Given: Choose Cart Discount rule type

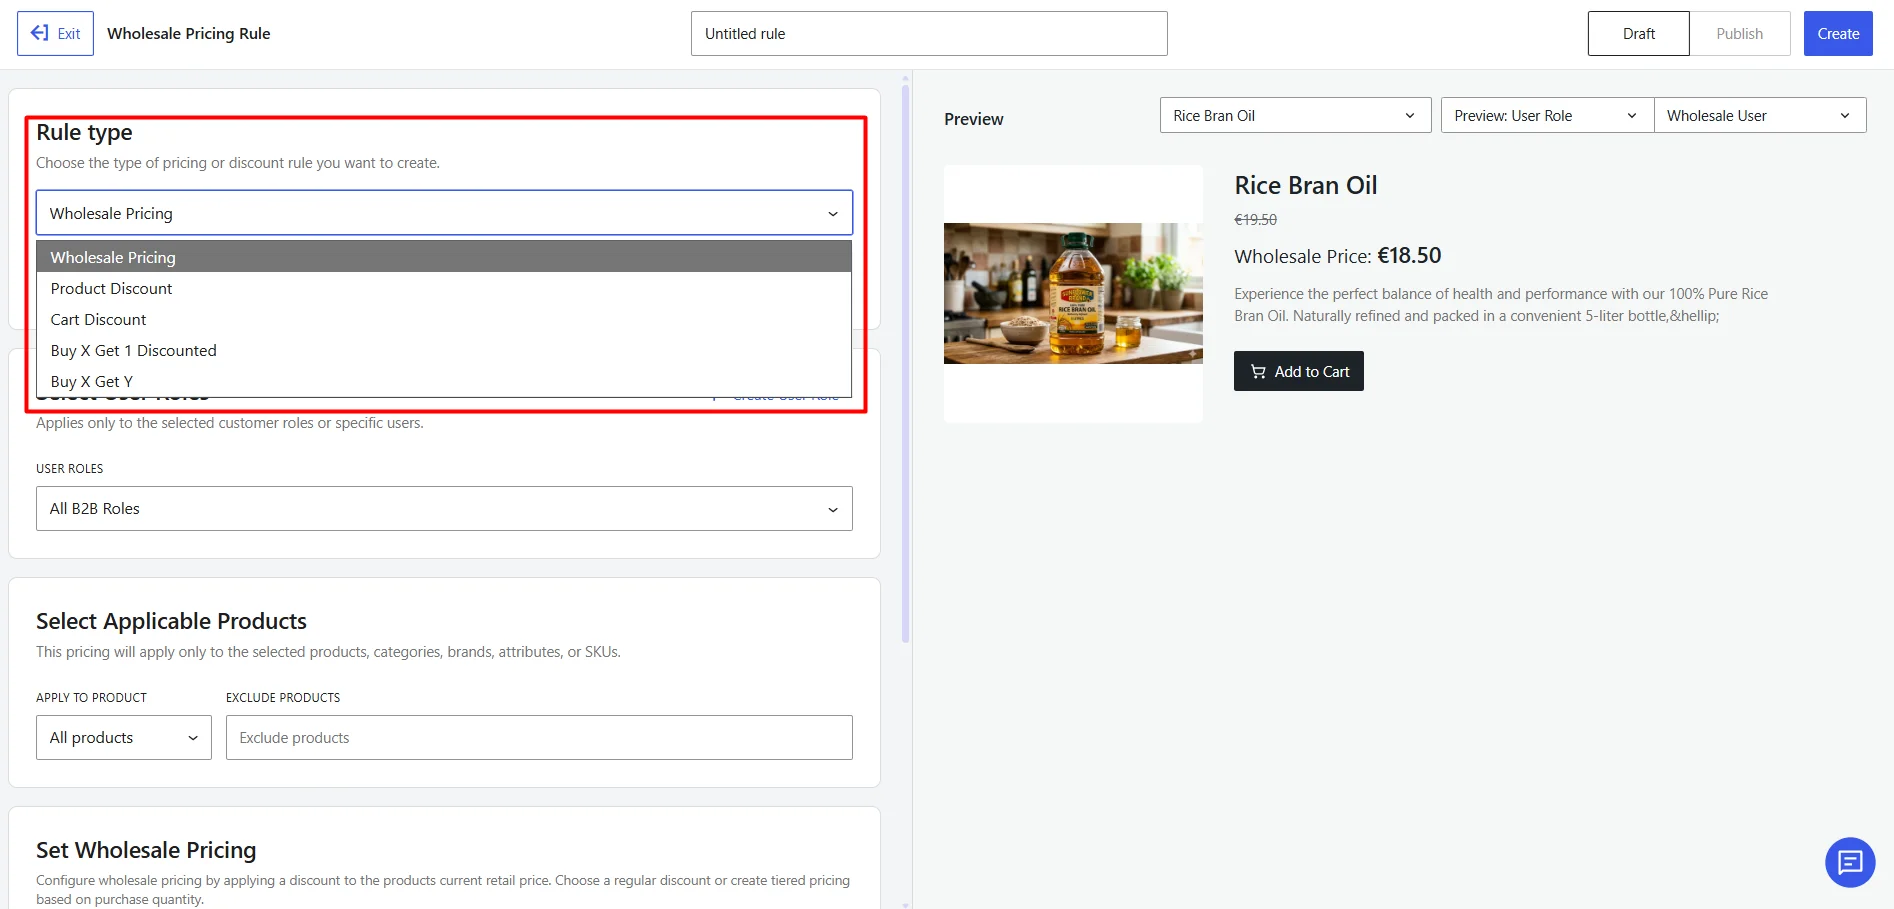Looking at the screenshot, I should [x=444, y=319].
